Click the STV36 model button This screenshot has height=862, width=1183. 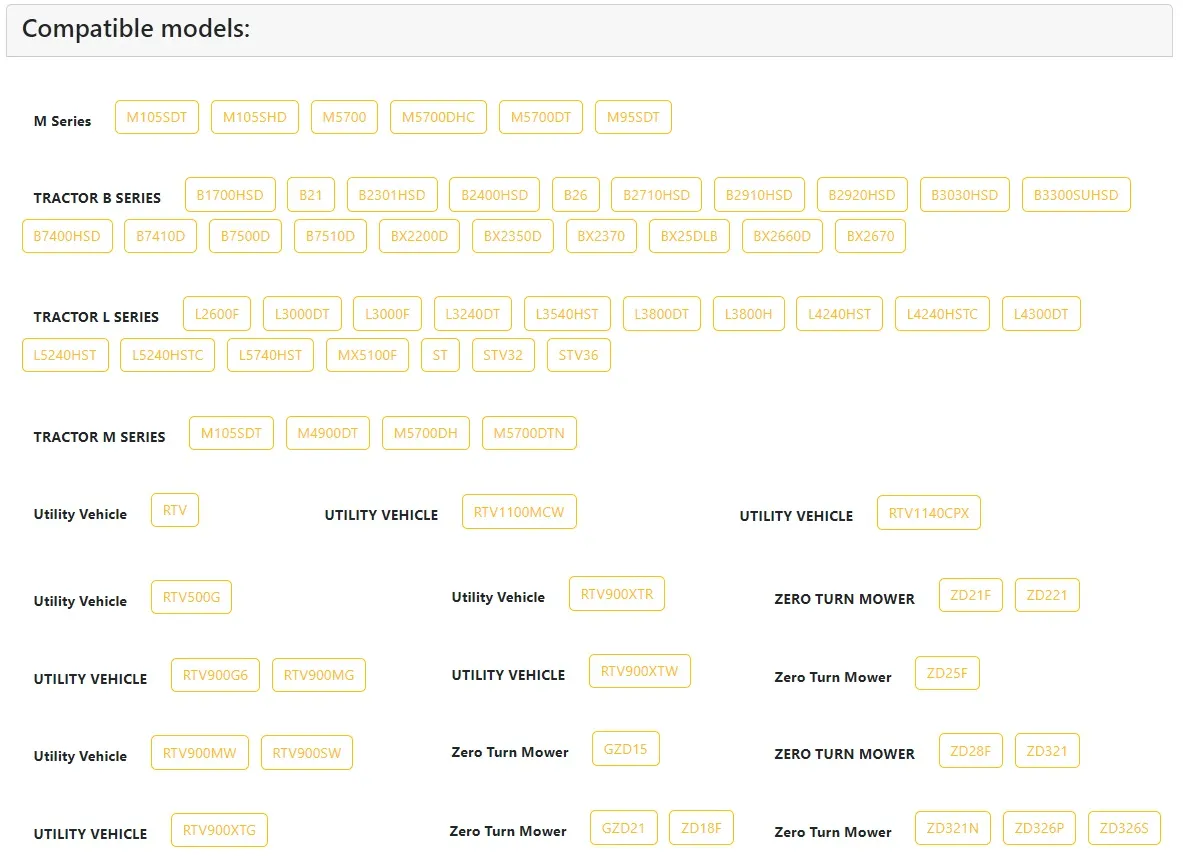(578, 355)
